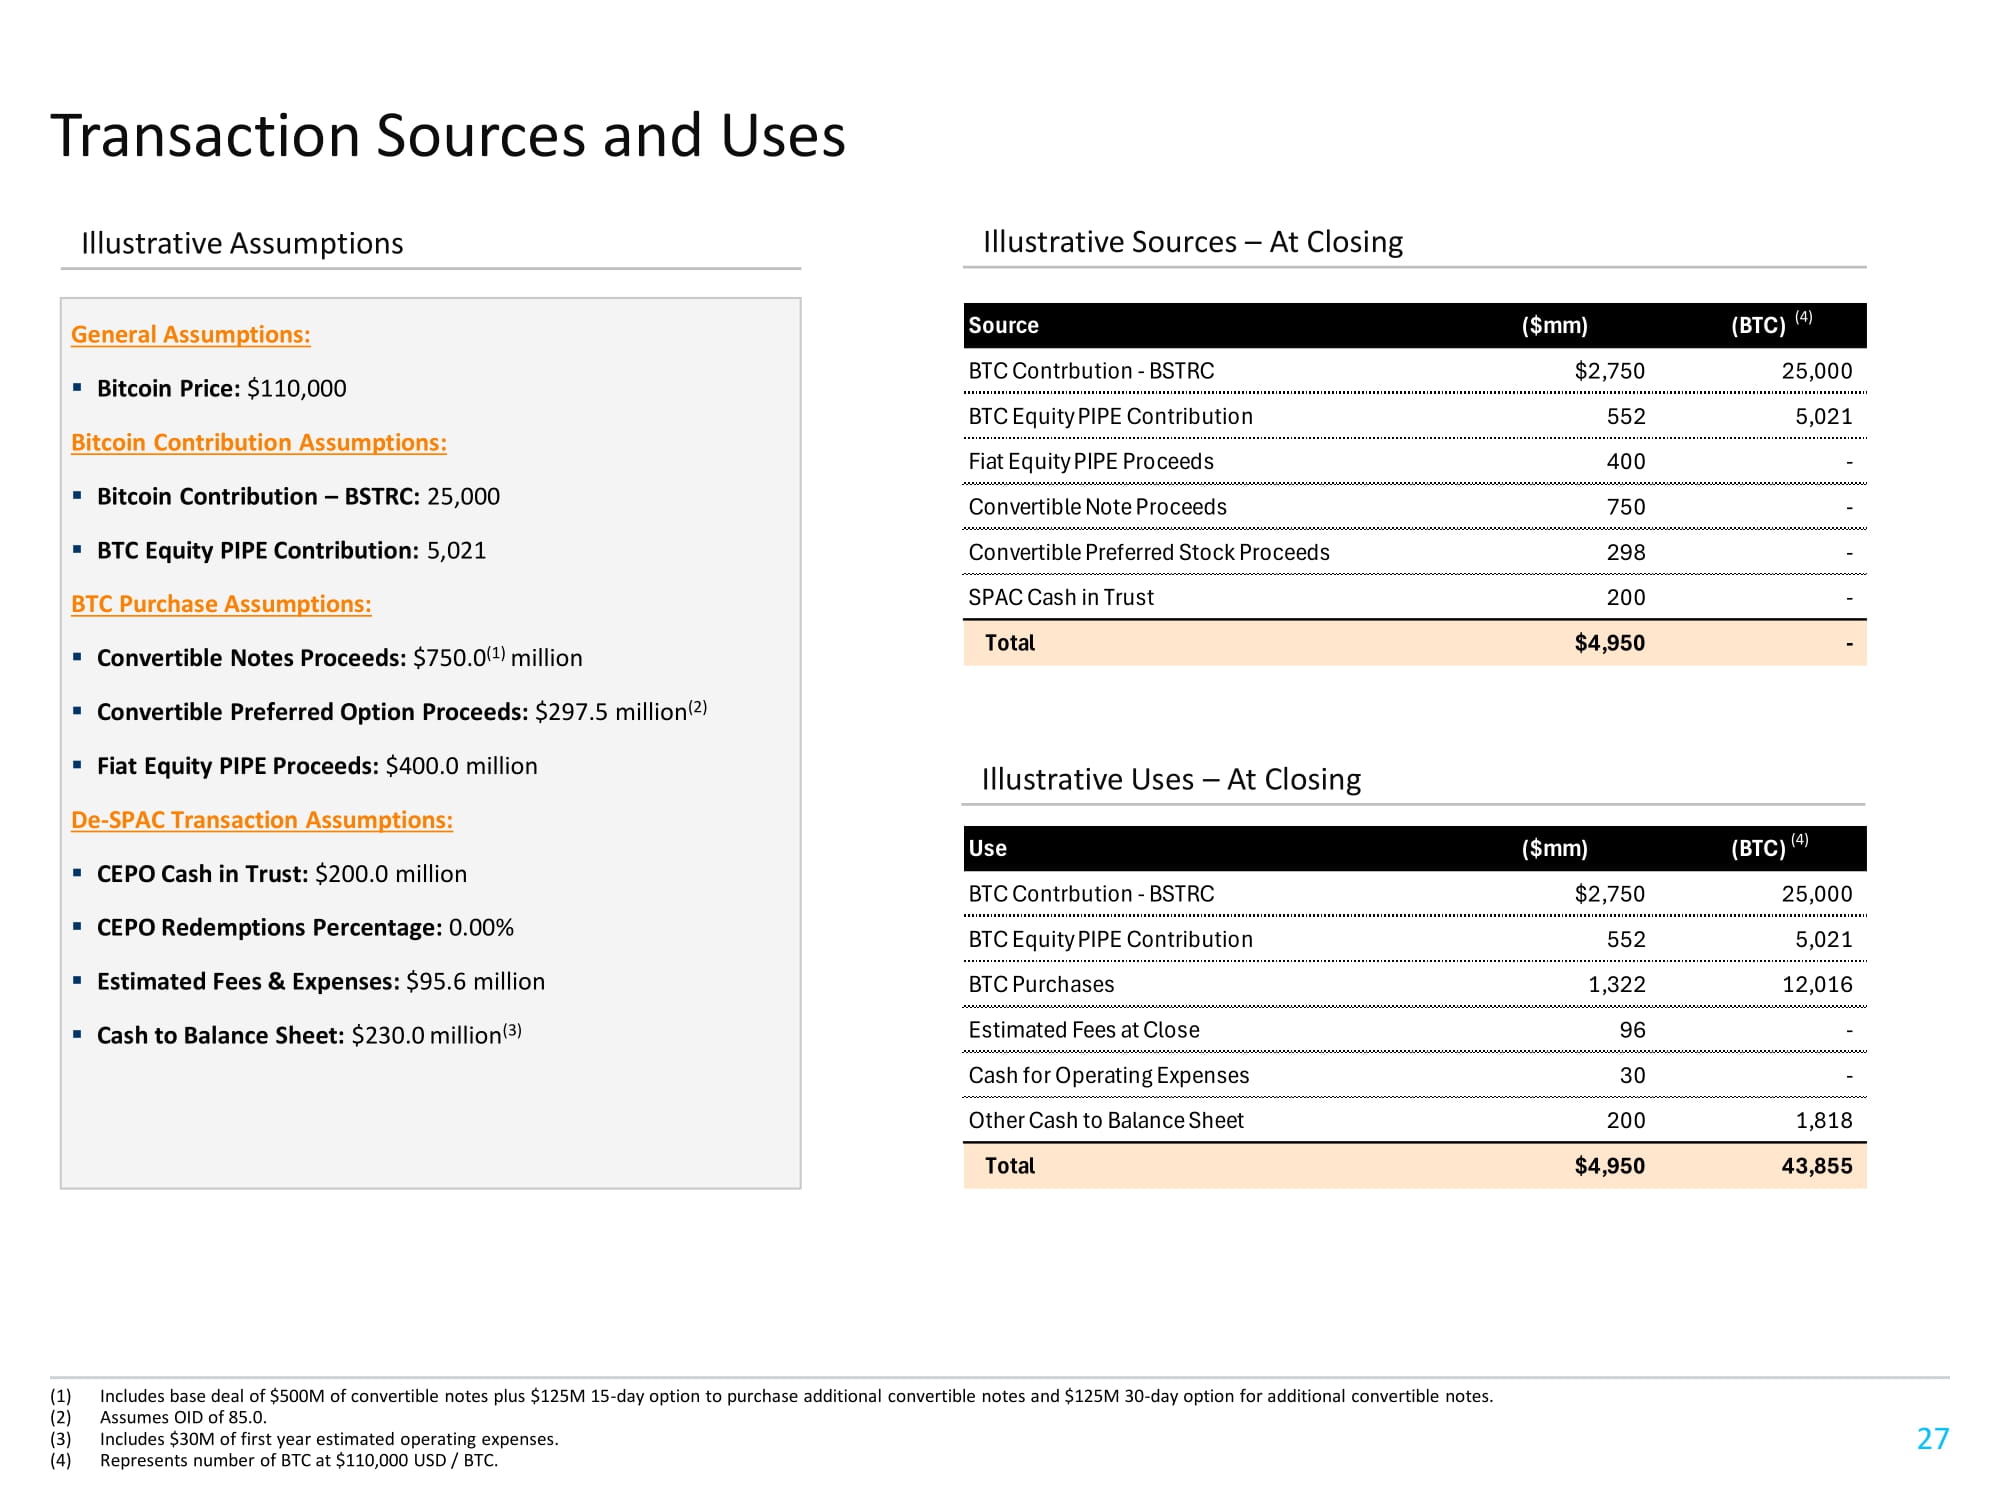Image resolution: width=2000 pixels, height=1500 pixels.
Task: Click the Bitcoin Price $110,000 bullet
Action: pyautogui.click(x=221, y=389)
